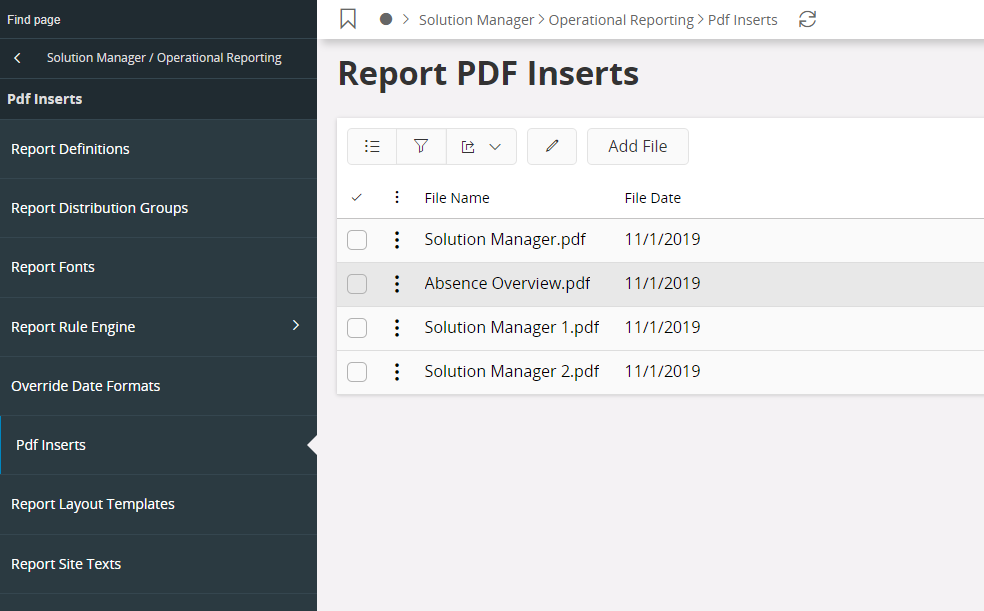This screenshot has height=611, width=984.
Task: Open row menu dots for Solution Manager.pdf
Action: pos(397,240)
